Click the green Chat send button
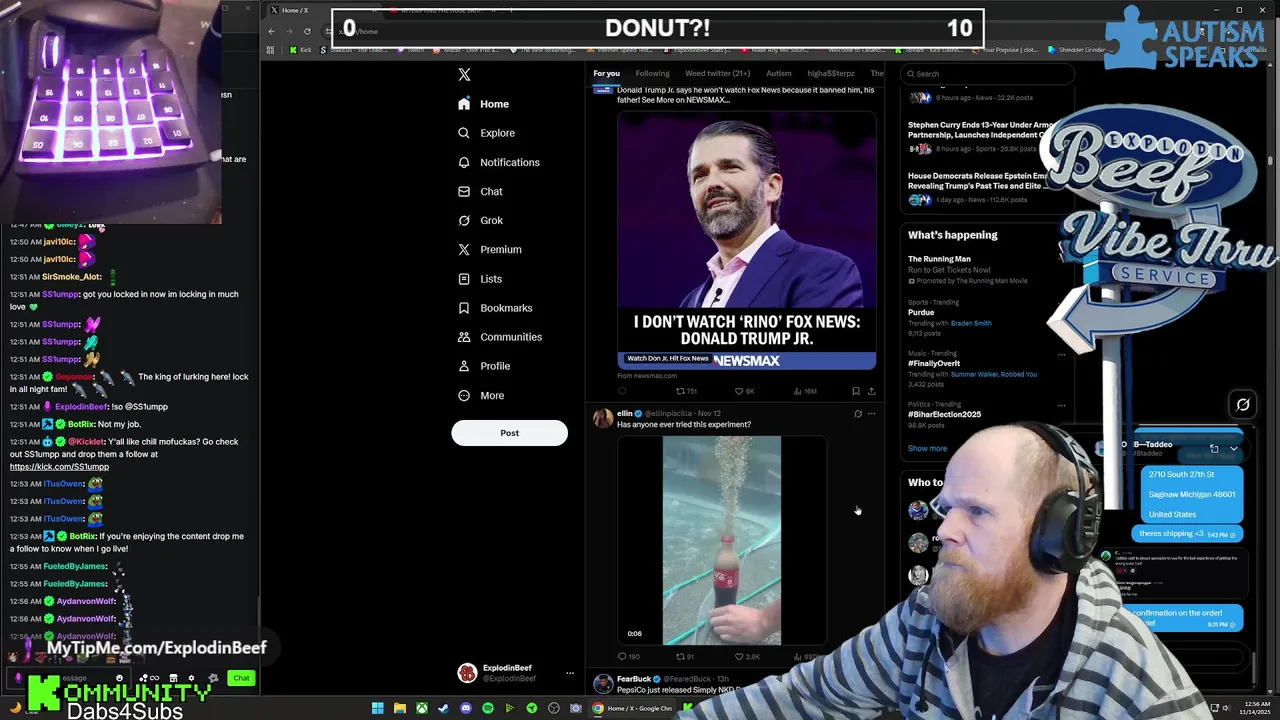The height and width of the screenshot is (720, 1280). tap(241, 678)
